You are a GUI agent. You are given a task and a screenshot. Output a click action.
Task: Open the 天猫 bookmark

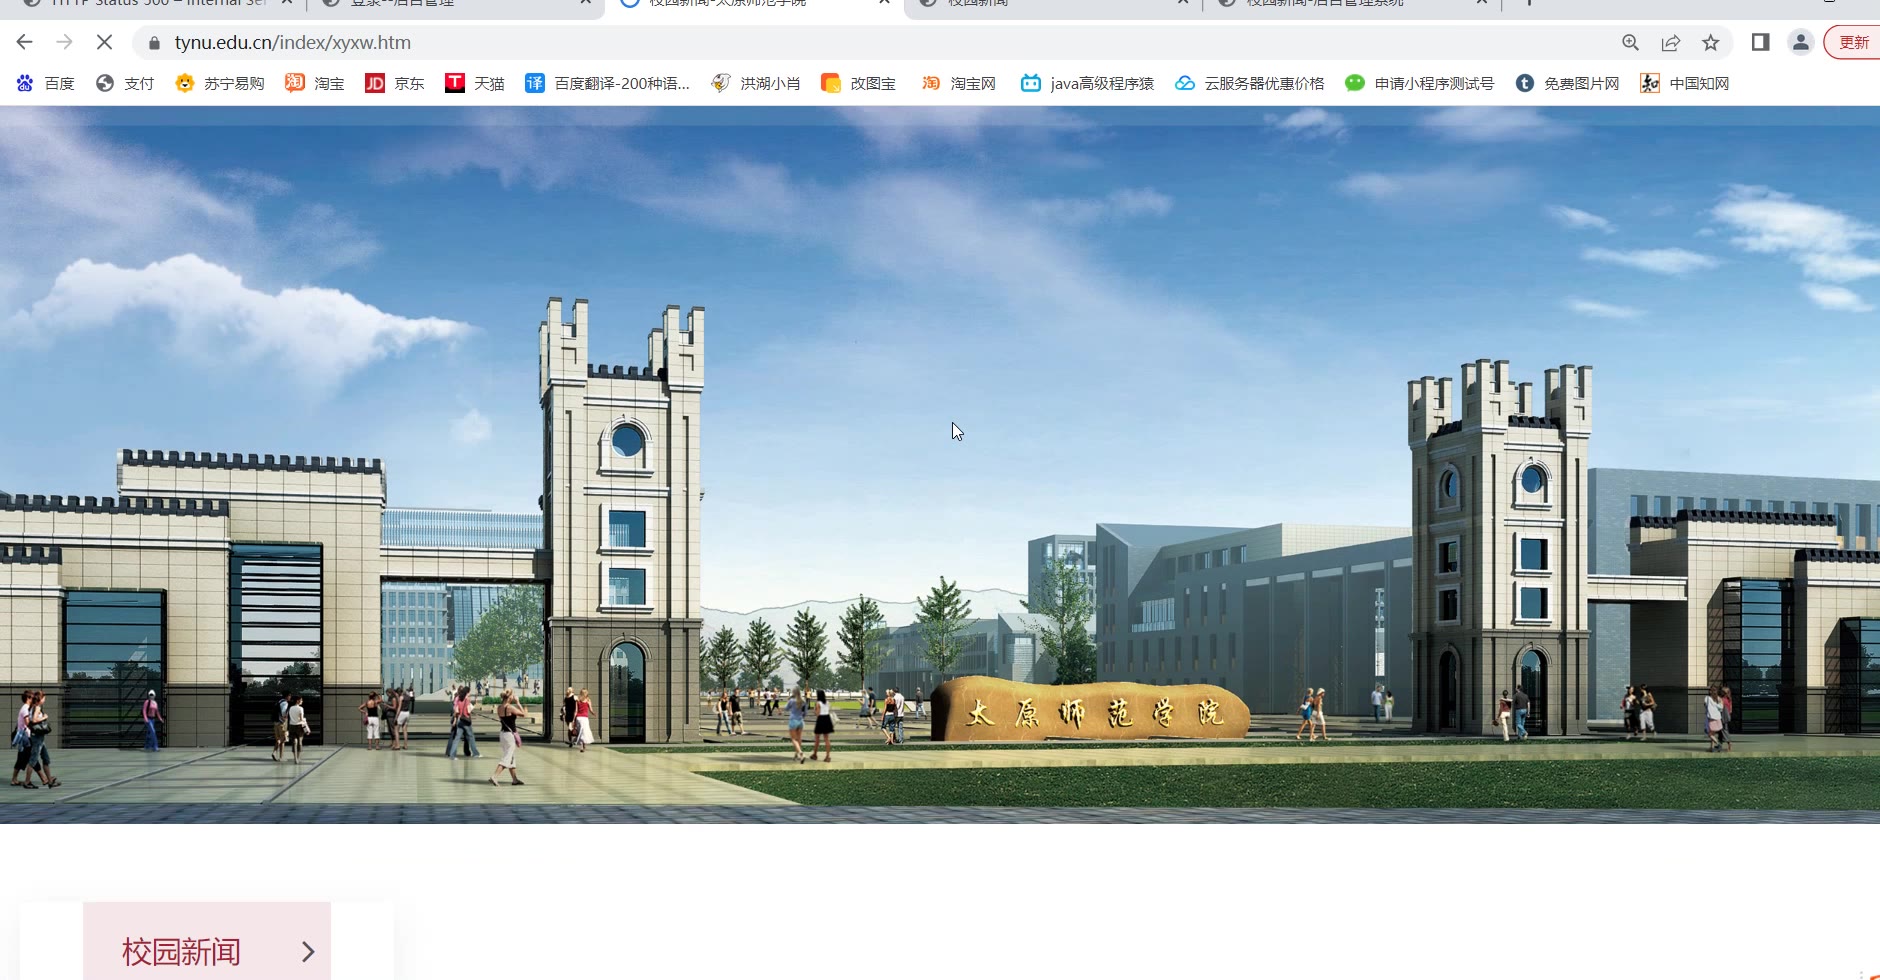[475, 83]
